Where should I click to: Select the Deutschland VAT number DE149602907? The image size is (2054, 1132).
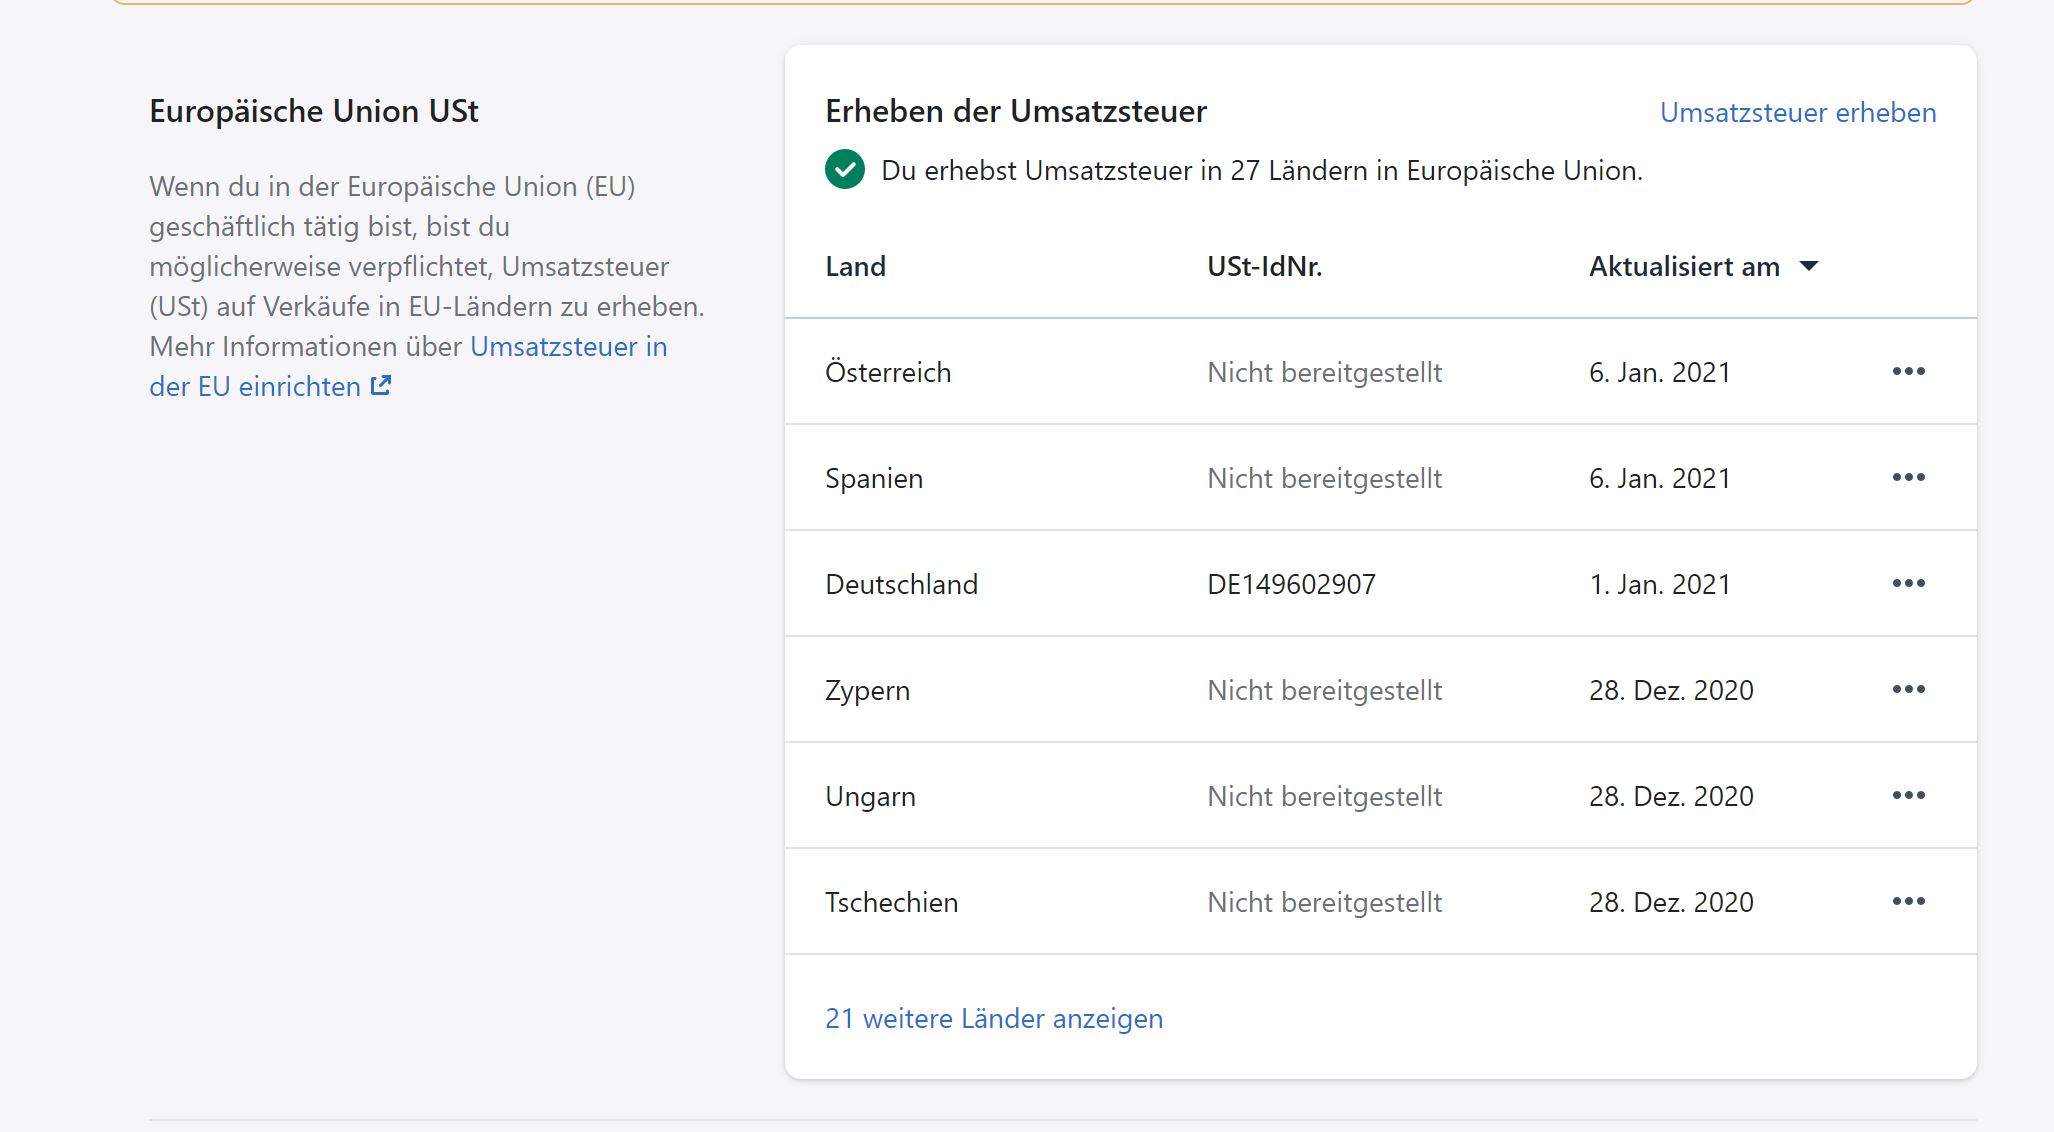(x=1291, y=584)
